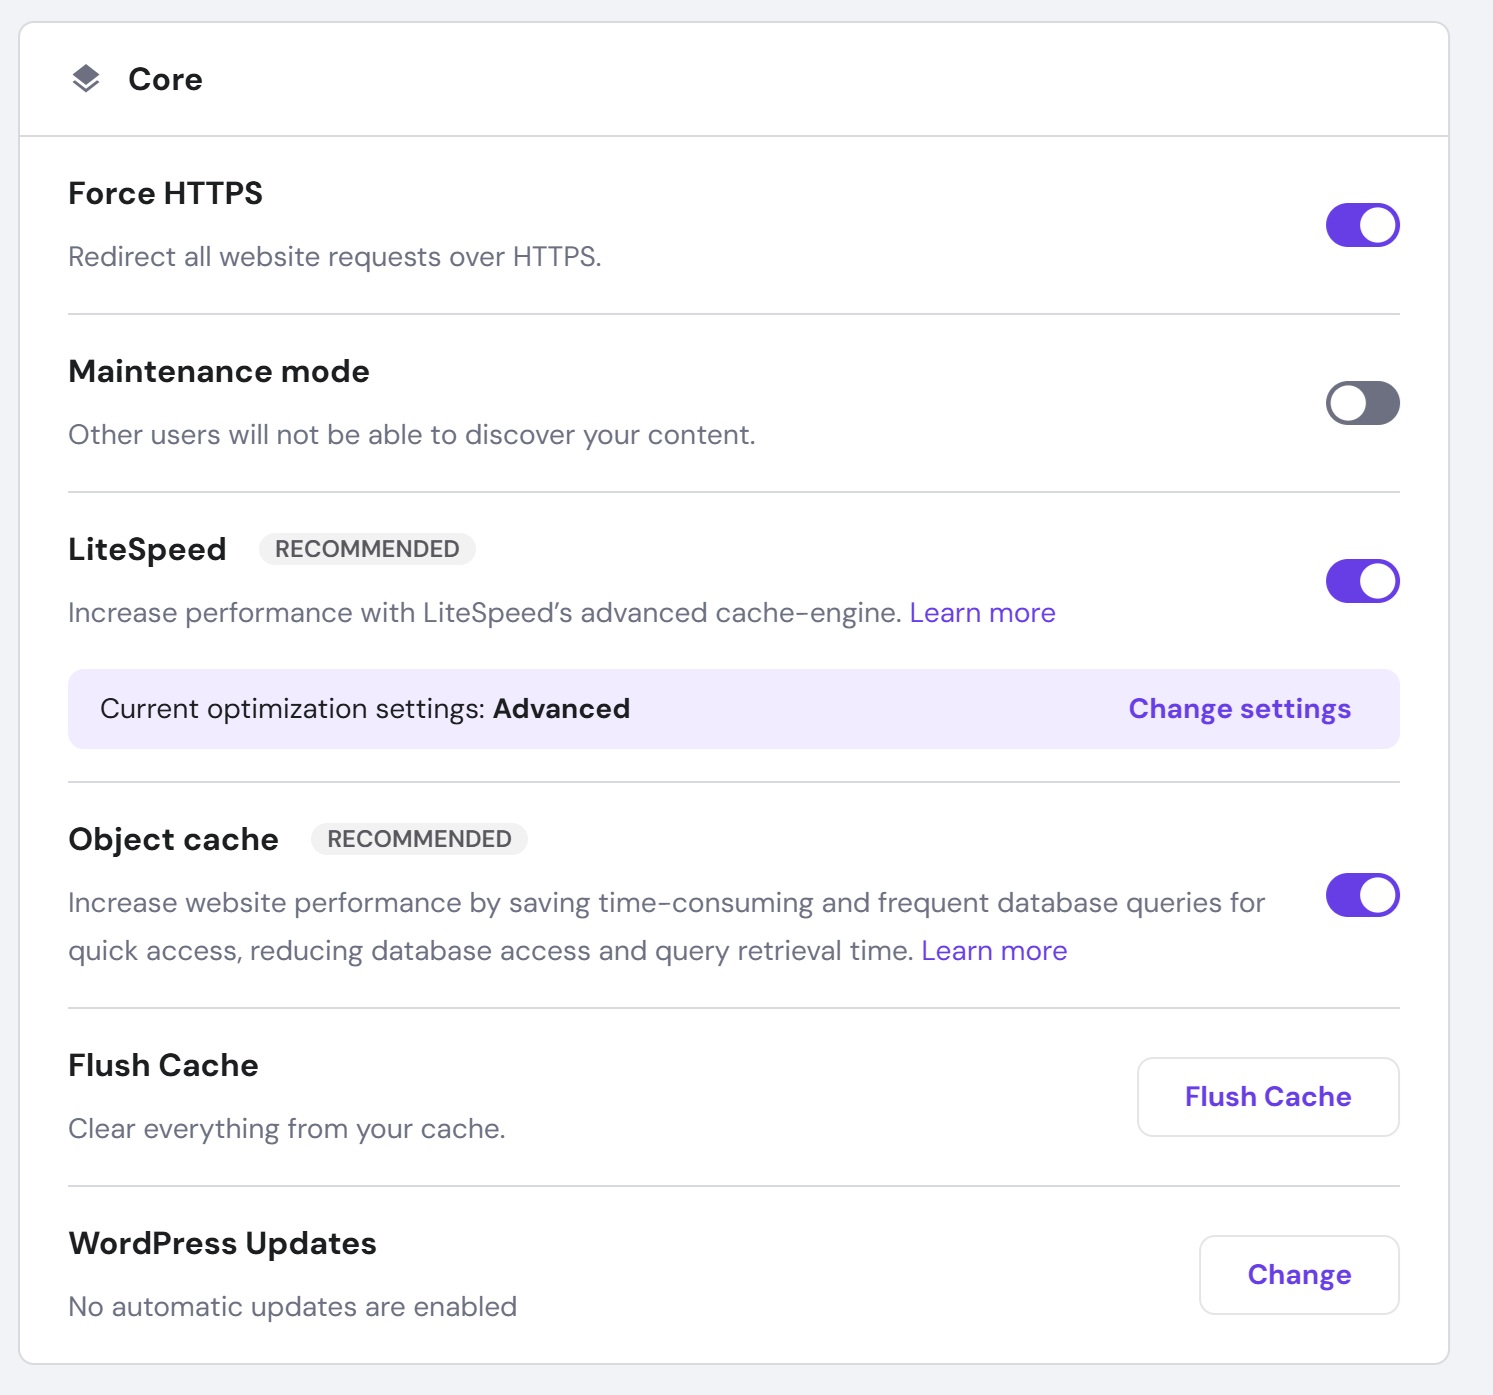The image size is (1493, 1395).
Task: Click the bold Advanced optimization label
Action: (x=561, y=709)
